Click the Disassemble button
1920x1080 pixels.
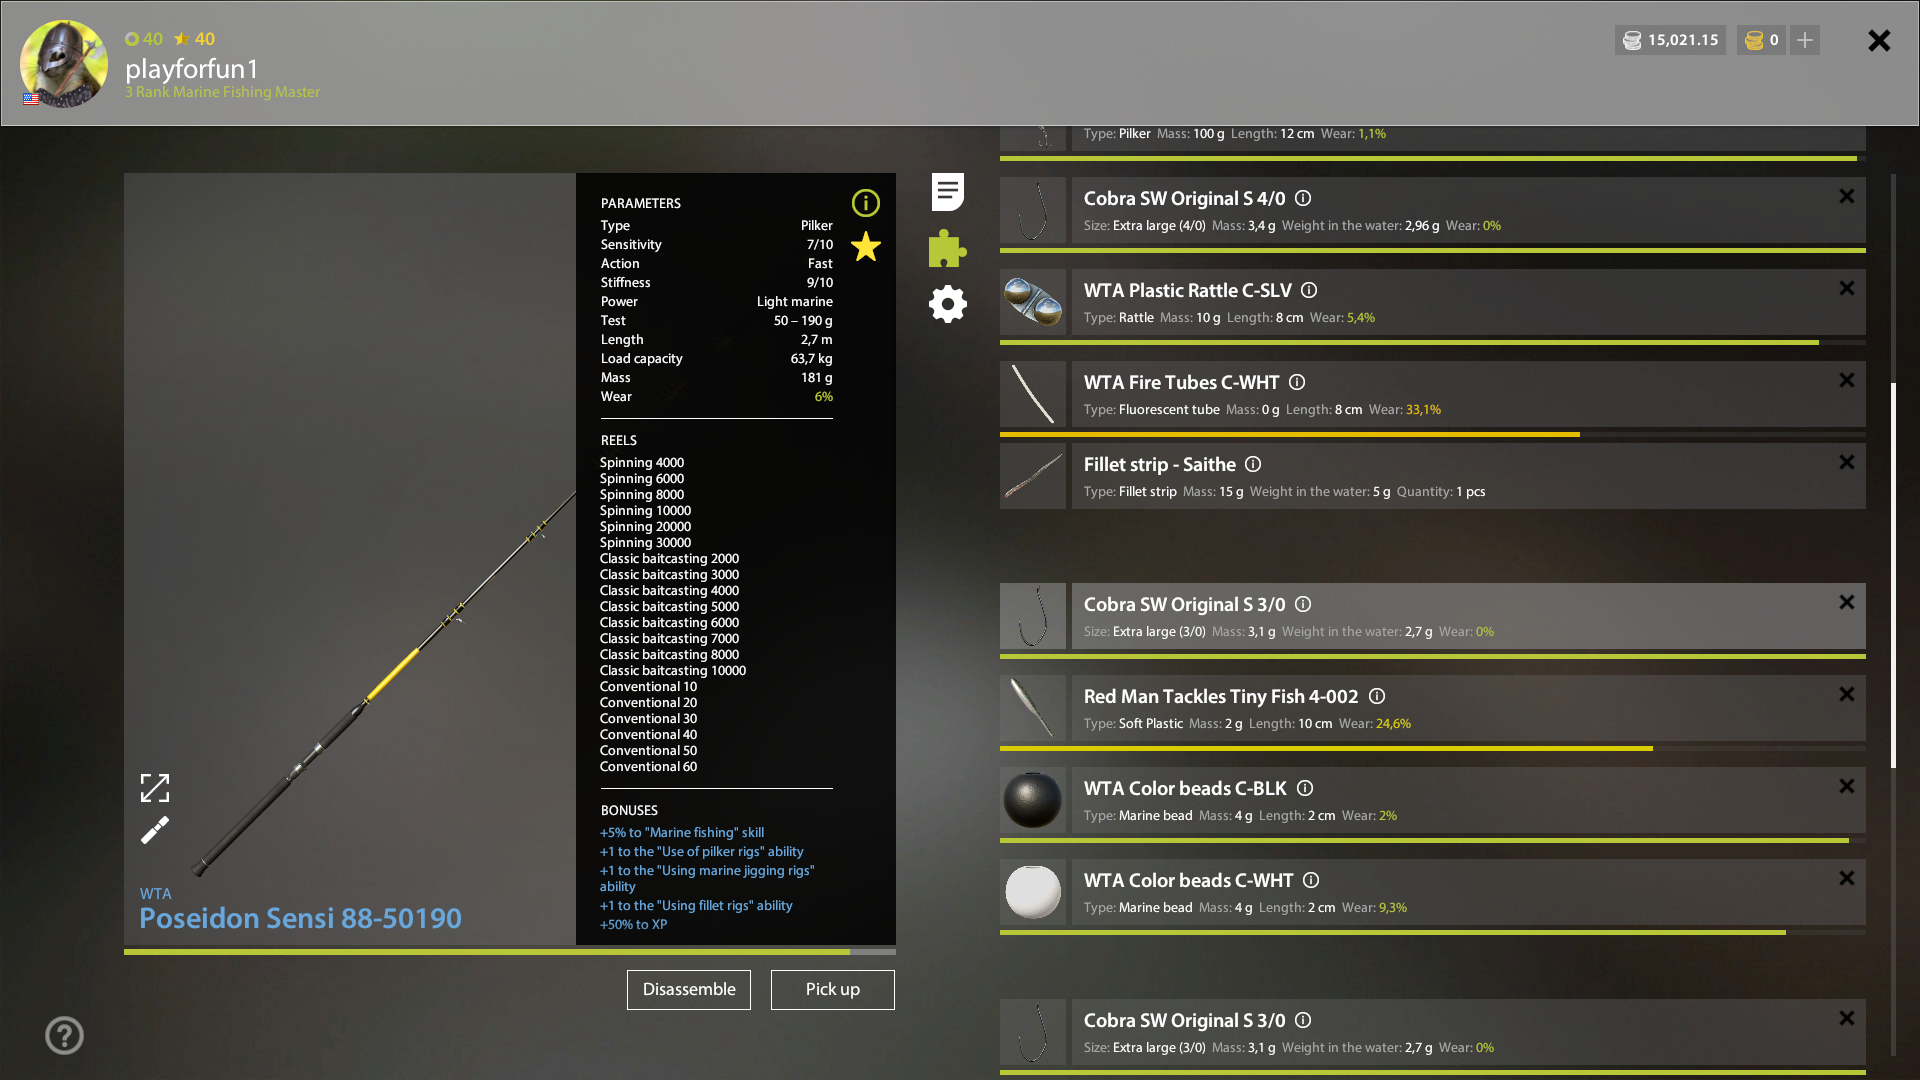tap(688, 989)
